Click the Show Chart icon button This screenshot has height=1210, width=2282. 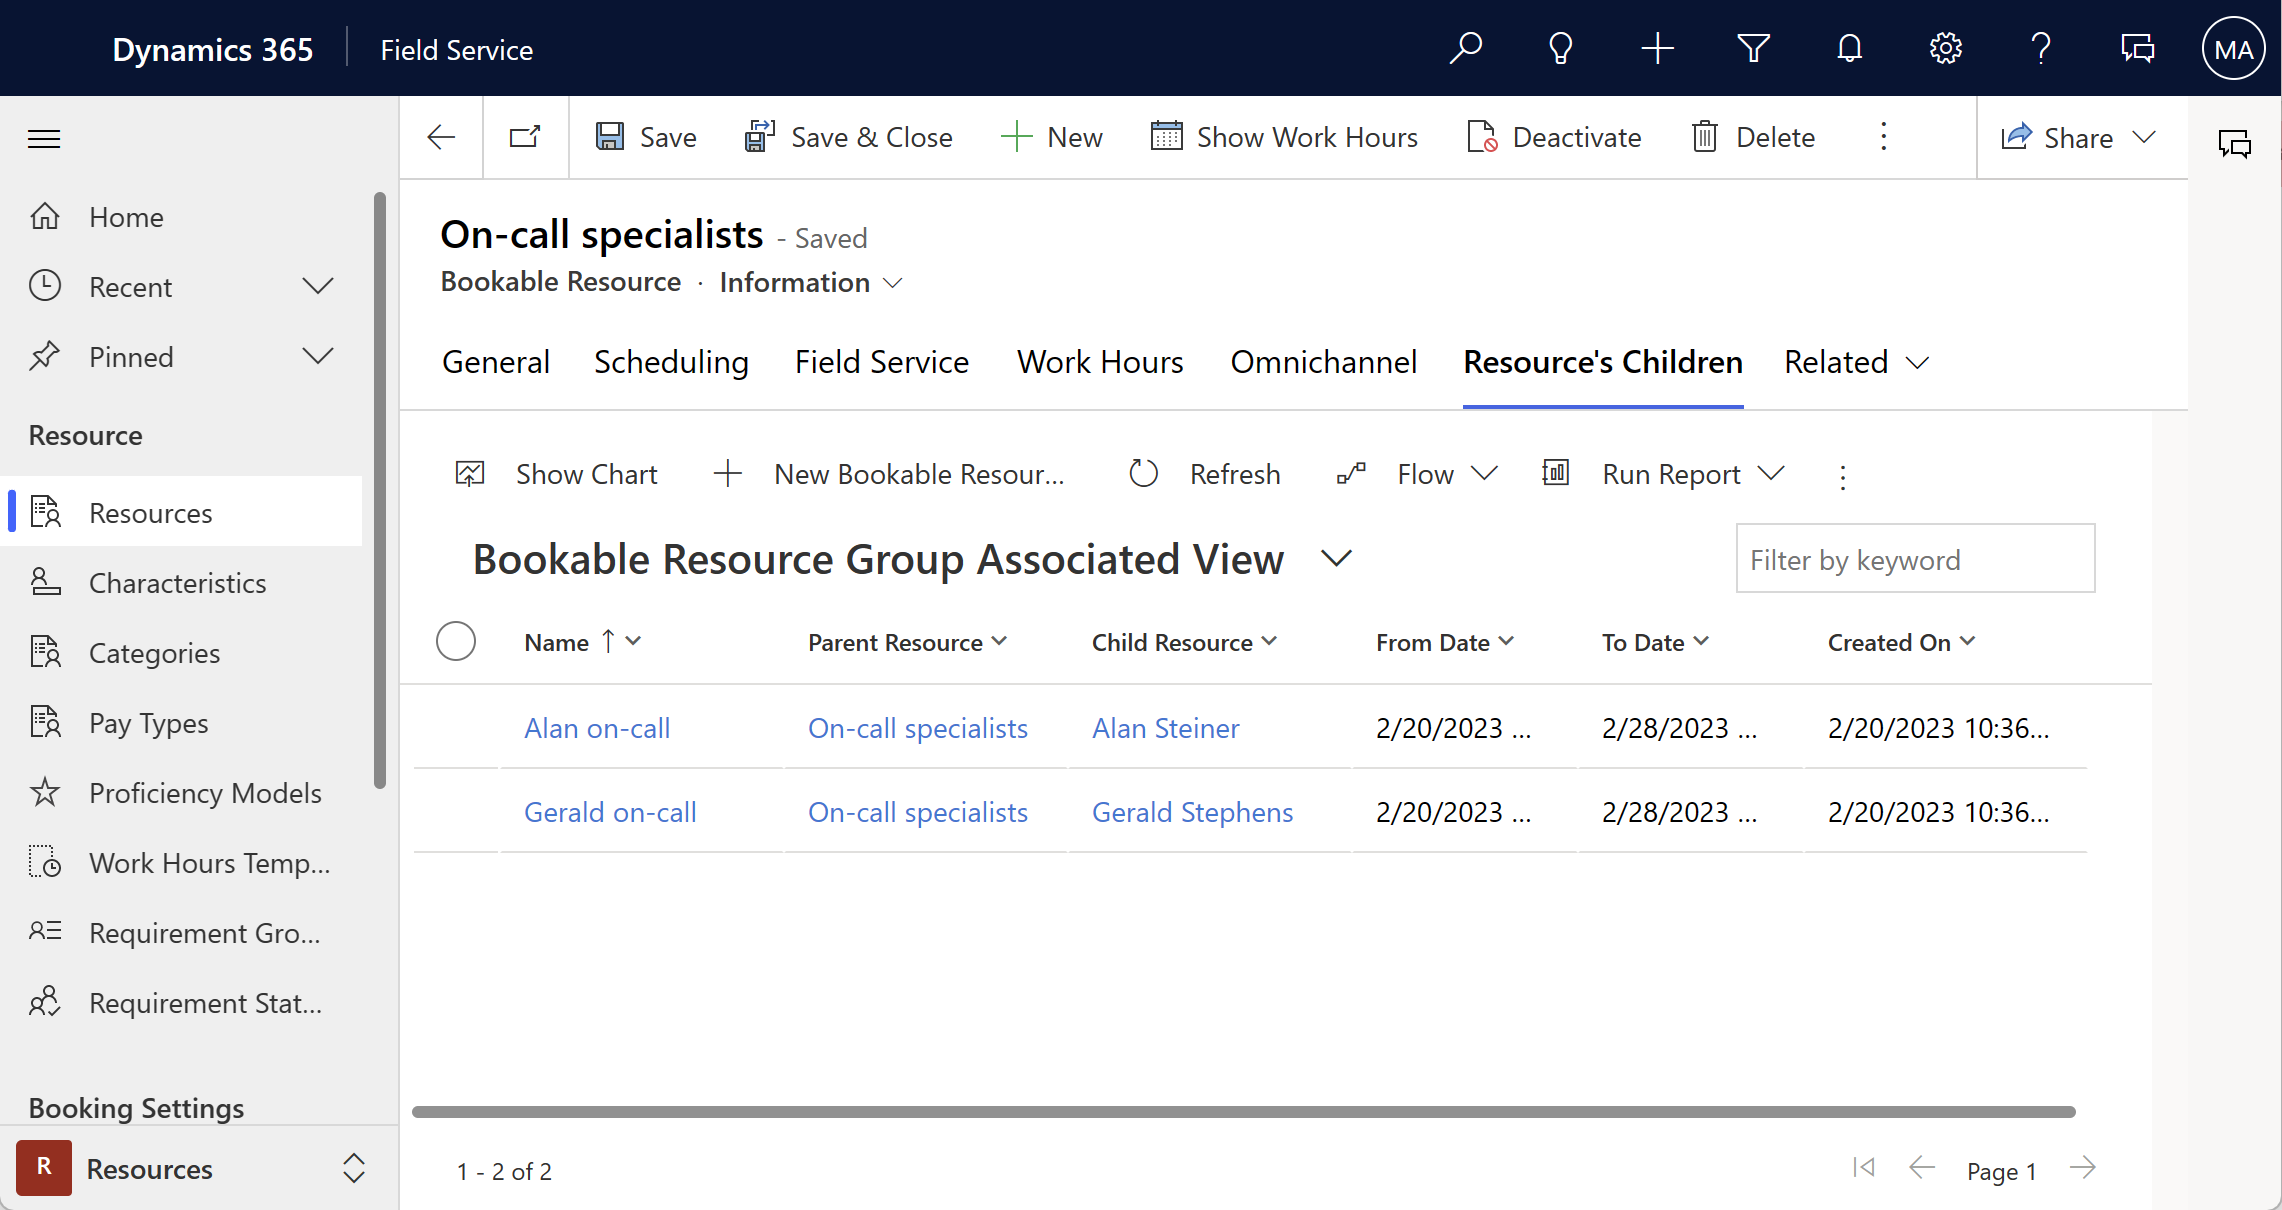(471, 474)
